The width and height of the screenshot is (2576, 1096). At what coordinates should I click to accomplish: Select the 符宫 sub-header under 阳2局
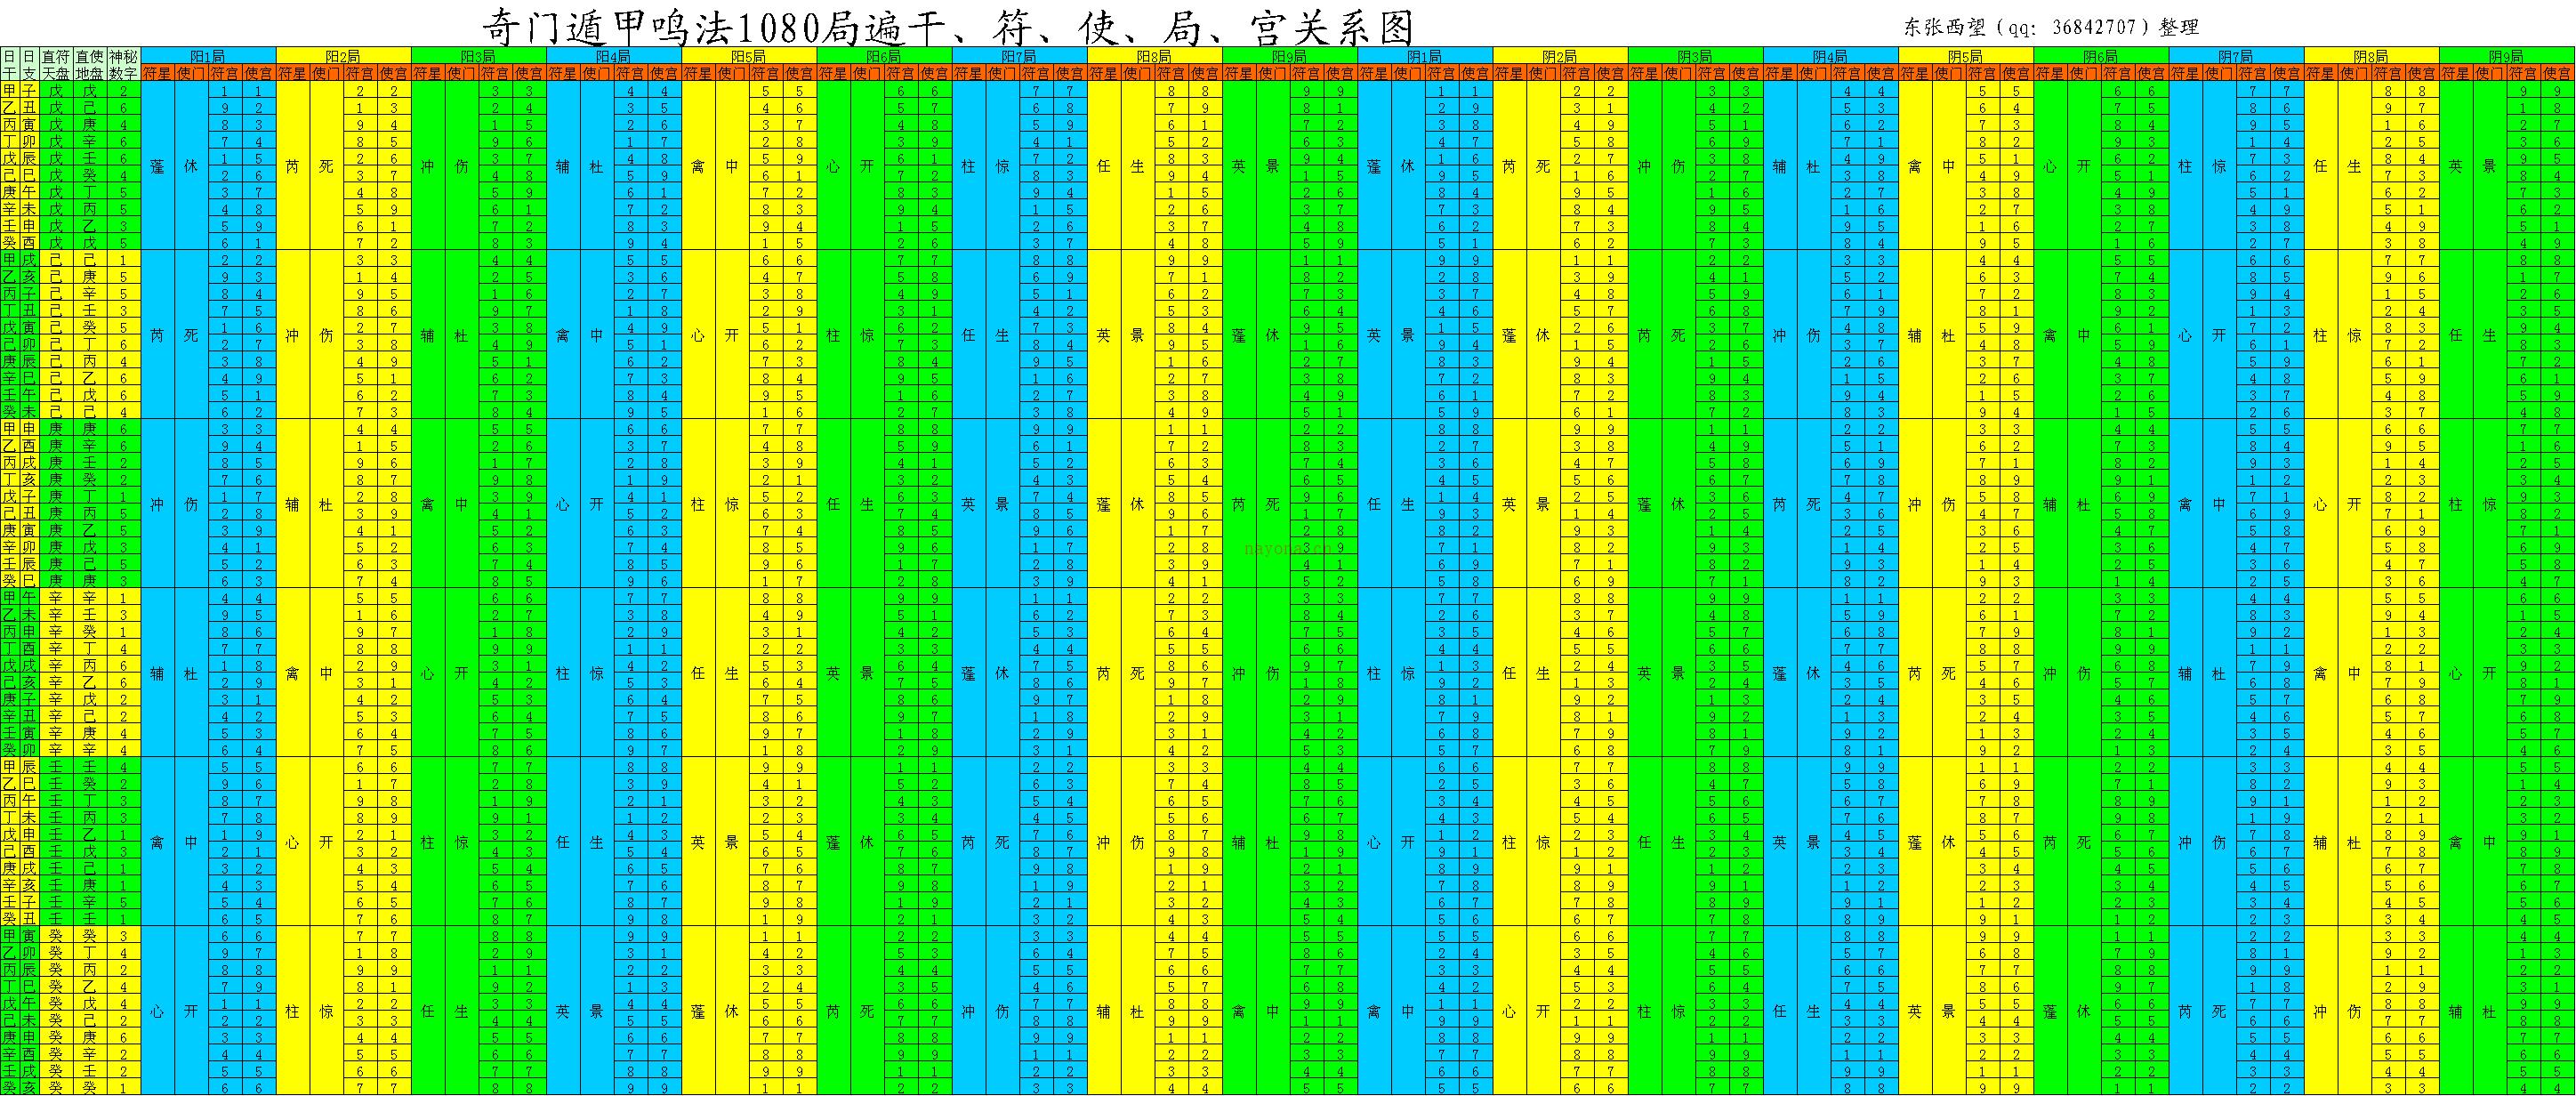tap(360, 73)
